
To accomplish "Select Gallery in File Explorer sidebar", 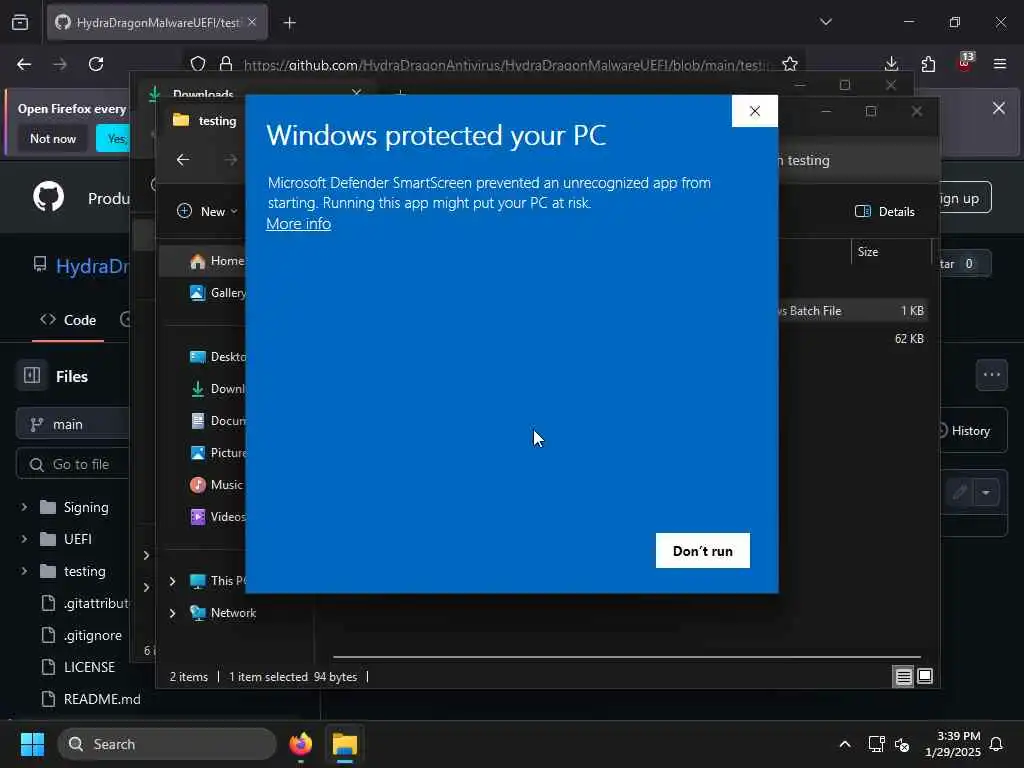I will 217,293.
